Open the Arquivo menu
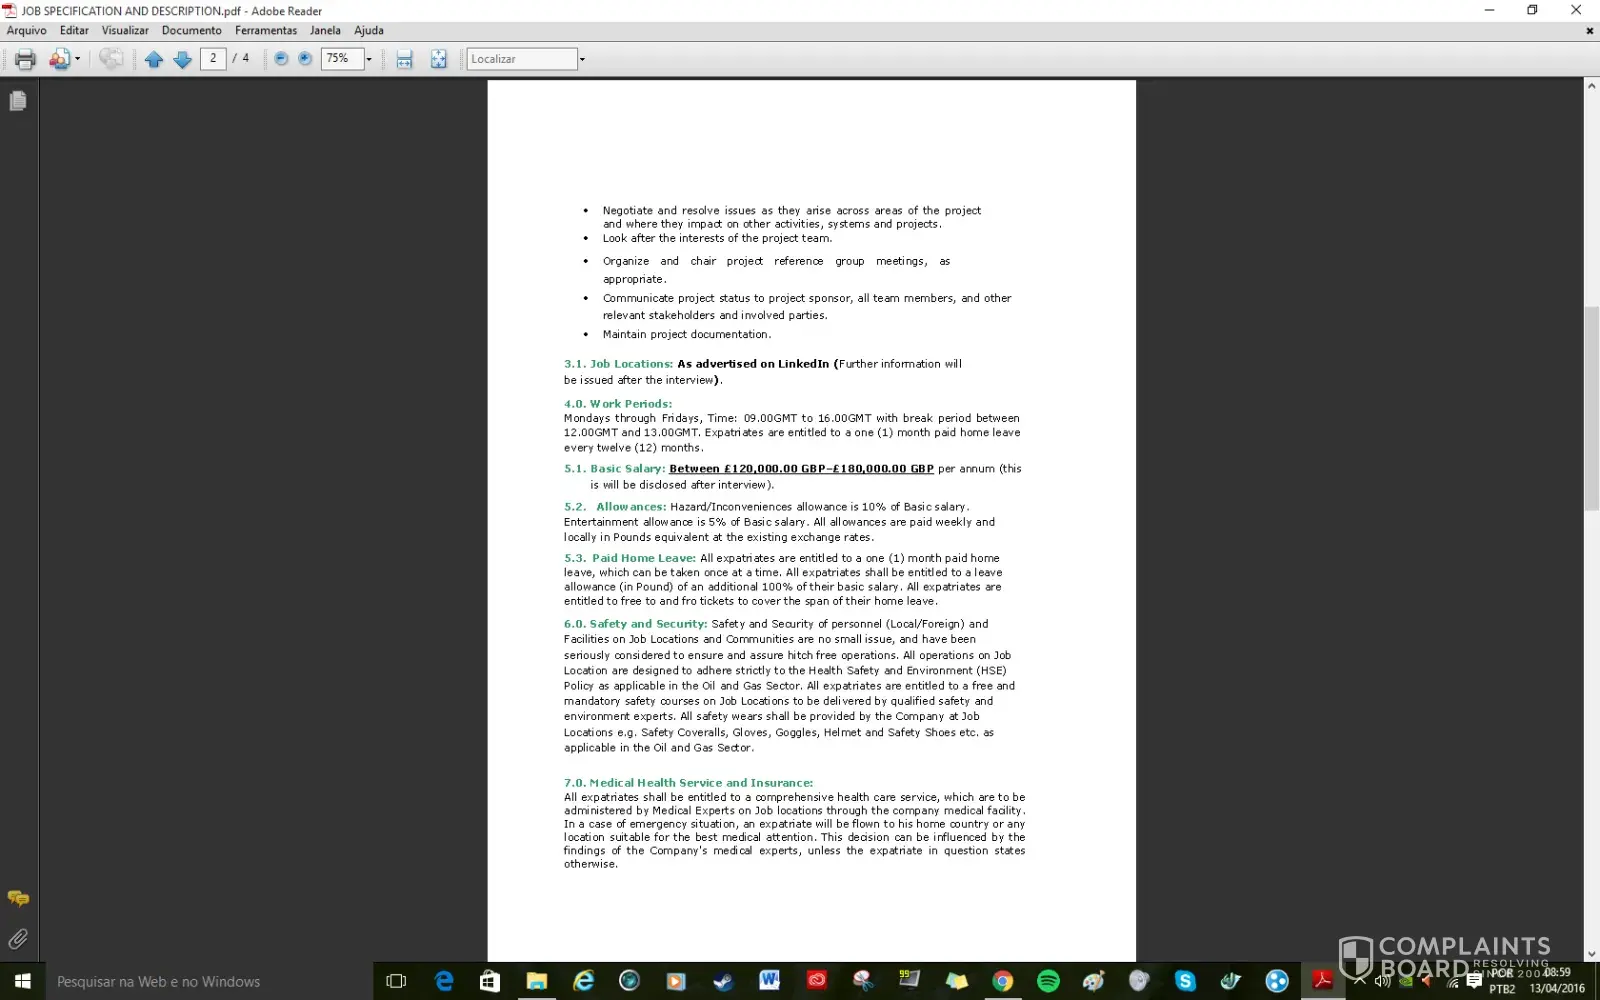Image resolution: width=1600 pixels, height=1000 pixels. (x=27, y=30)
